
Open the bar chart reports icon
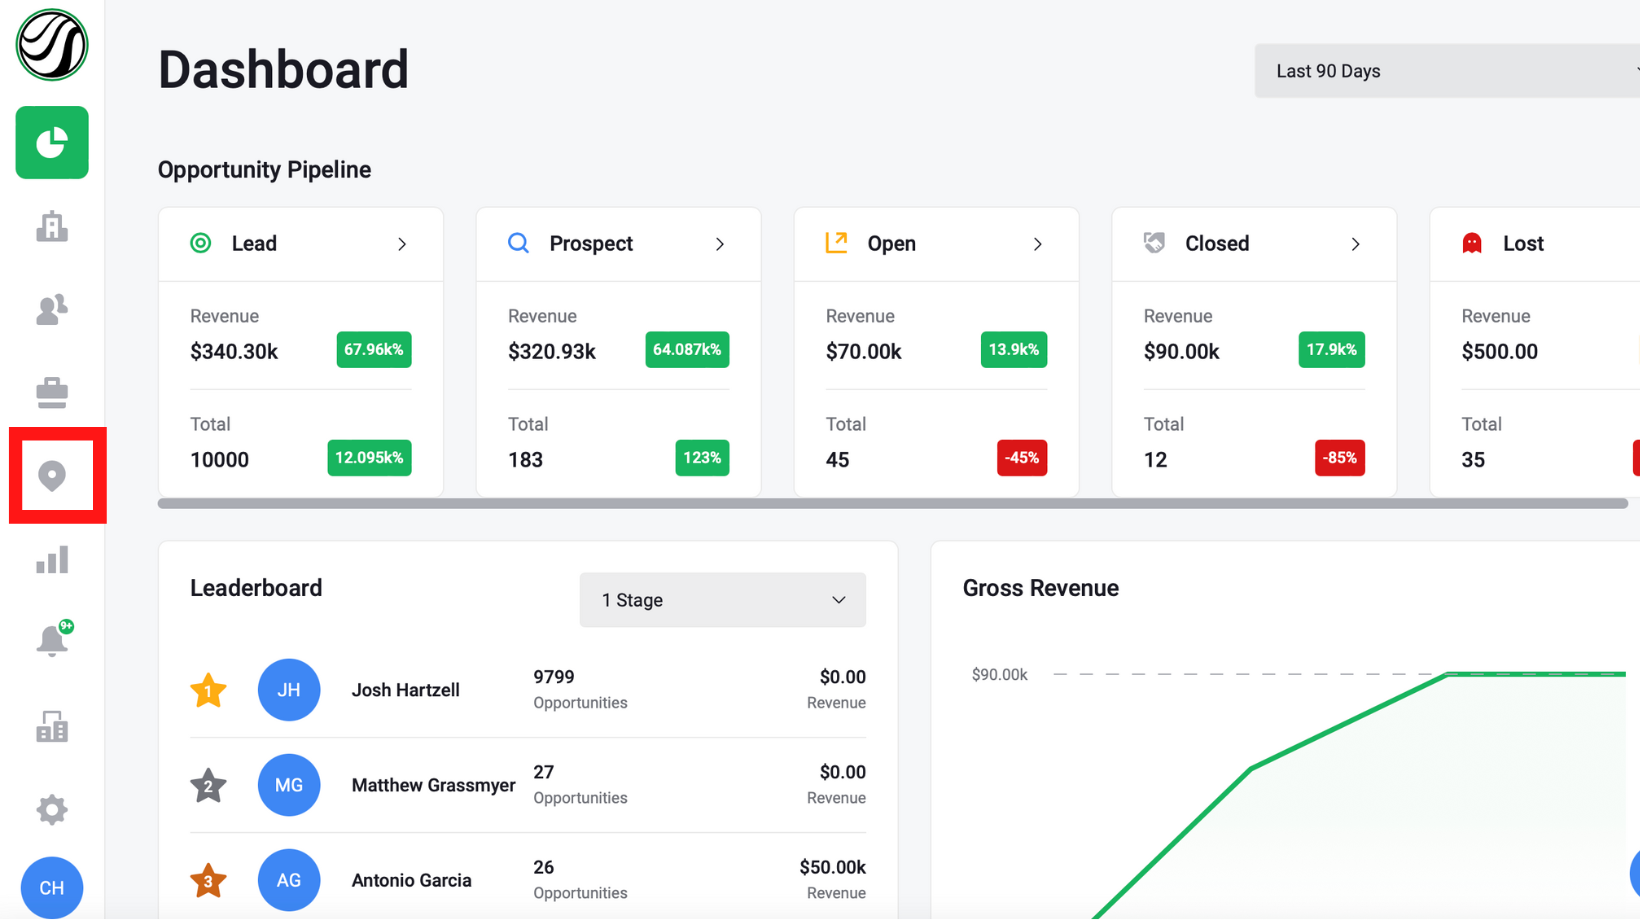[52, 560]
